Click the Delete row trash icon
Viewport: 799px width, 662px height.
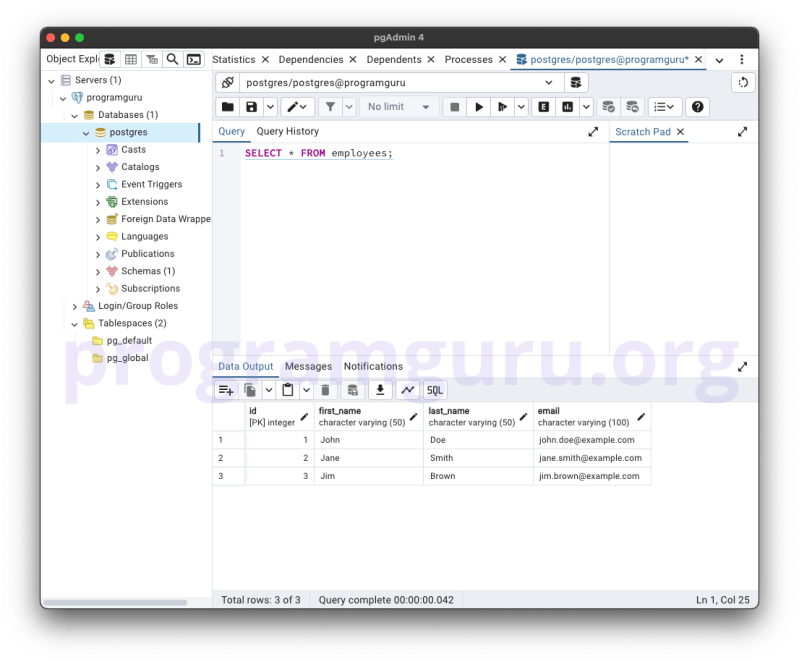(326, 390)
